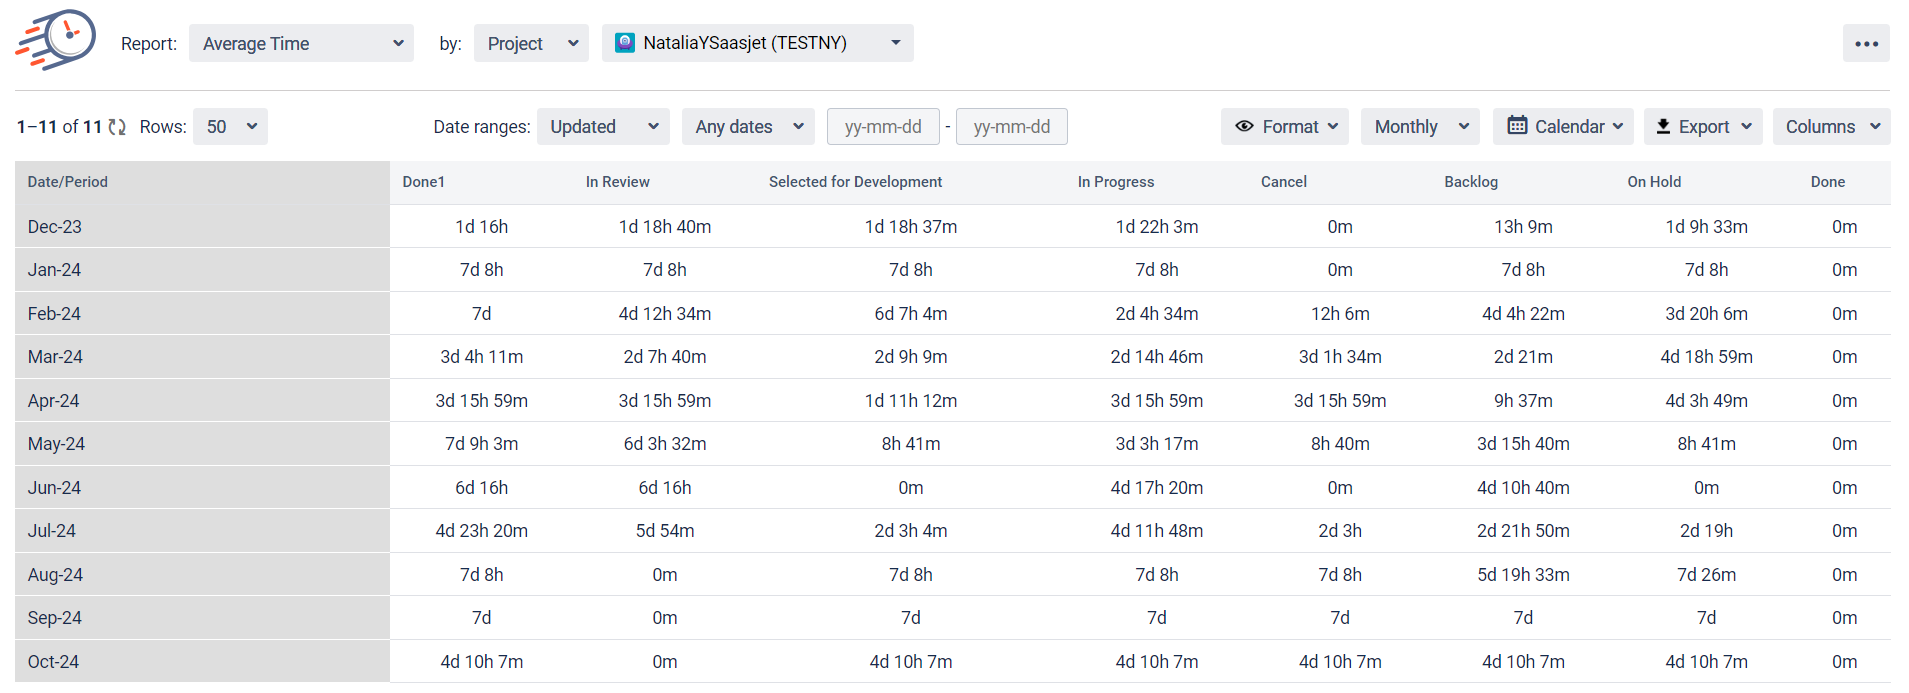Image resolution: width=1909 pixels, height=693 pixels.
Task: Click the Time in Status app logo
Action: 56,40
